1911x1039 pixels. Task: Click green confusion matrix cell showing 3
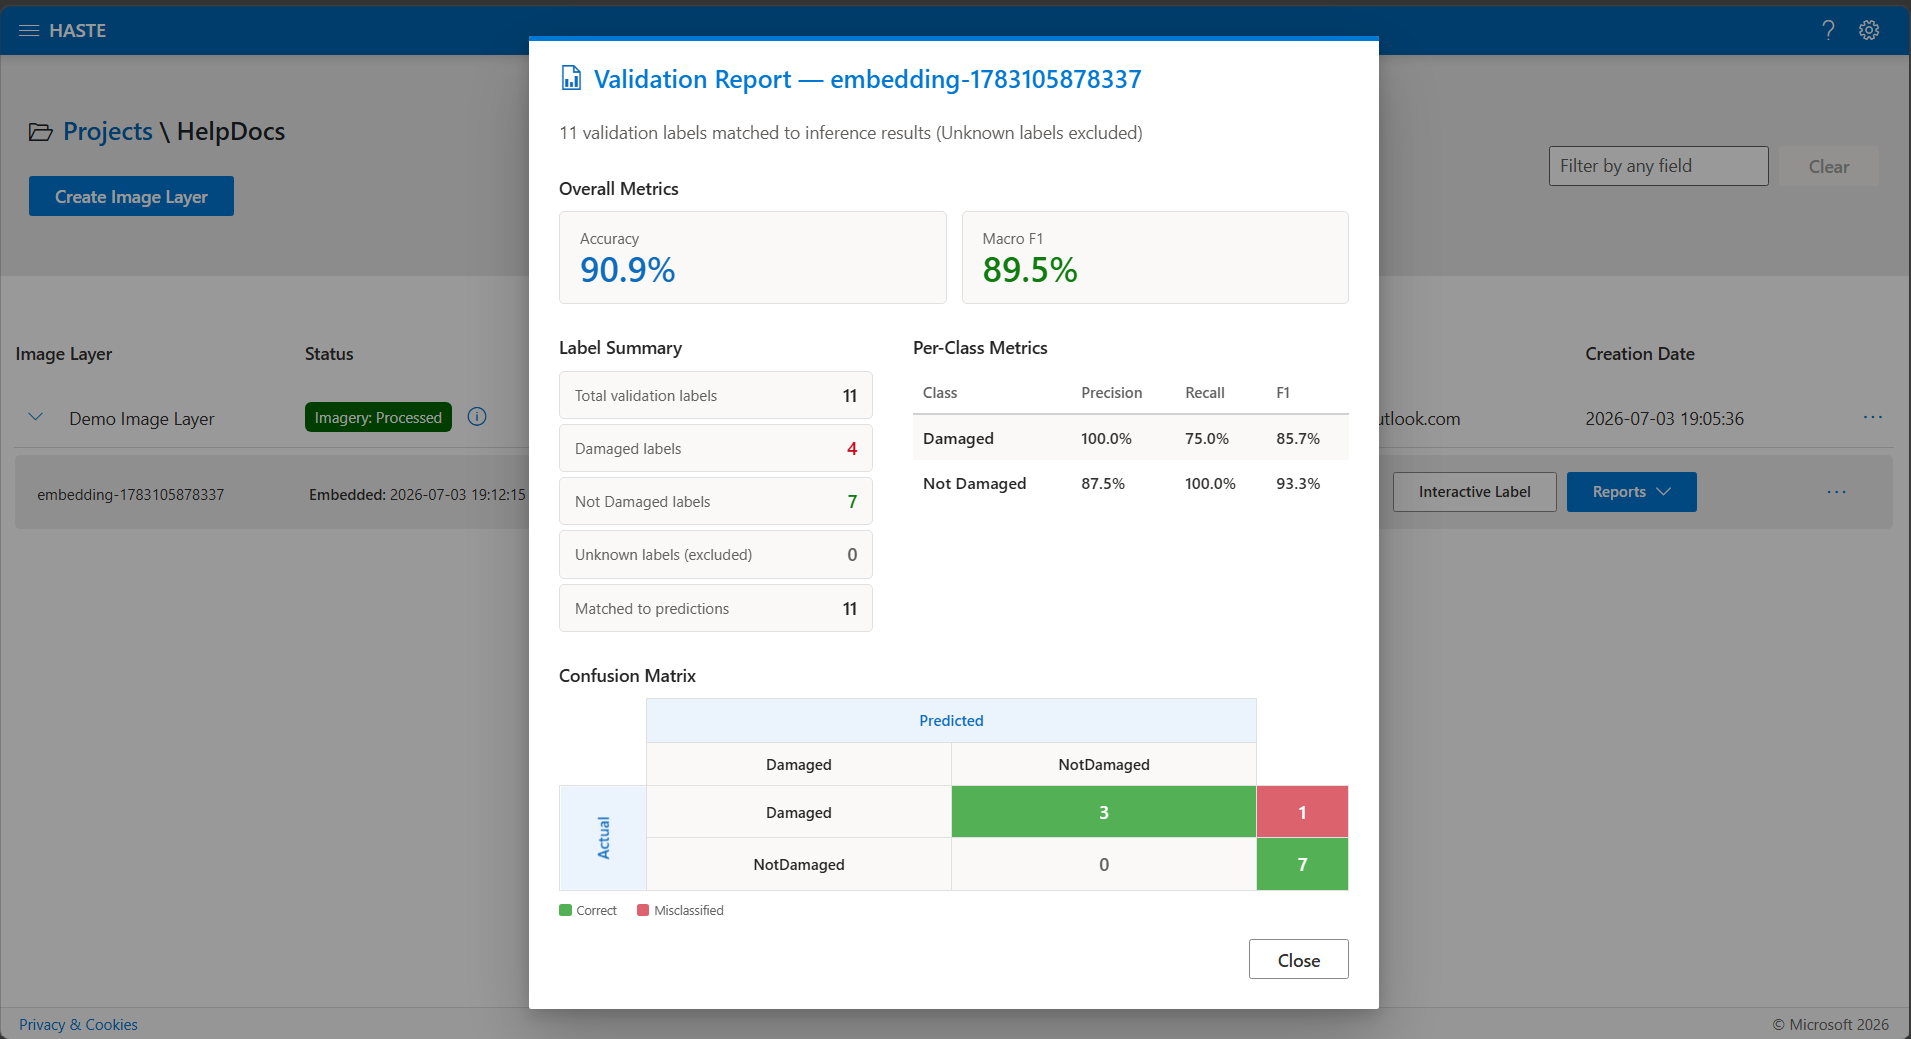1104,812
